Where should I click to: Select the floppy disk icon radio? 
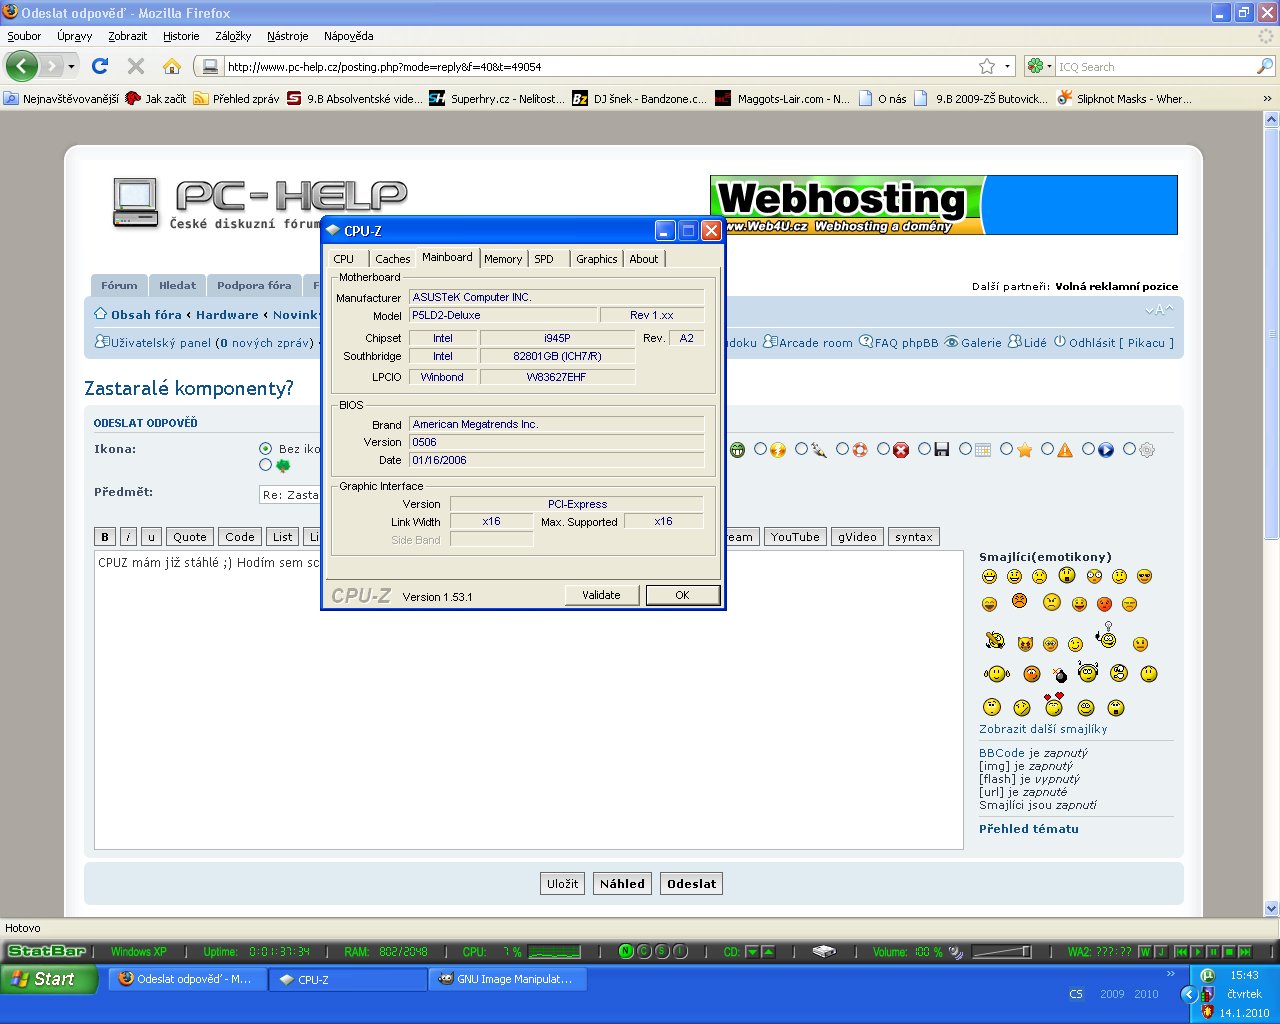coord(924,449)
